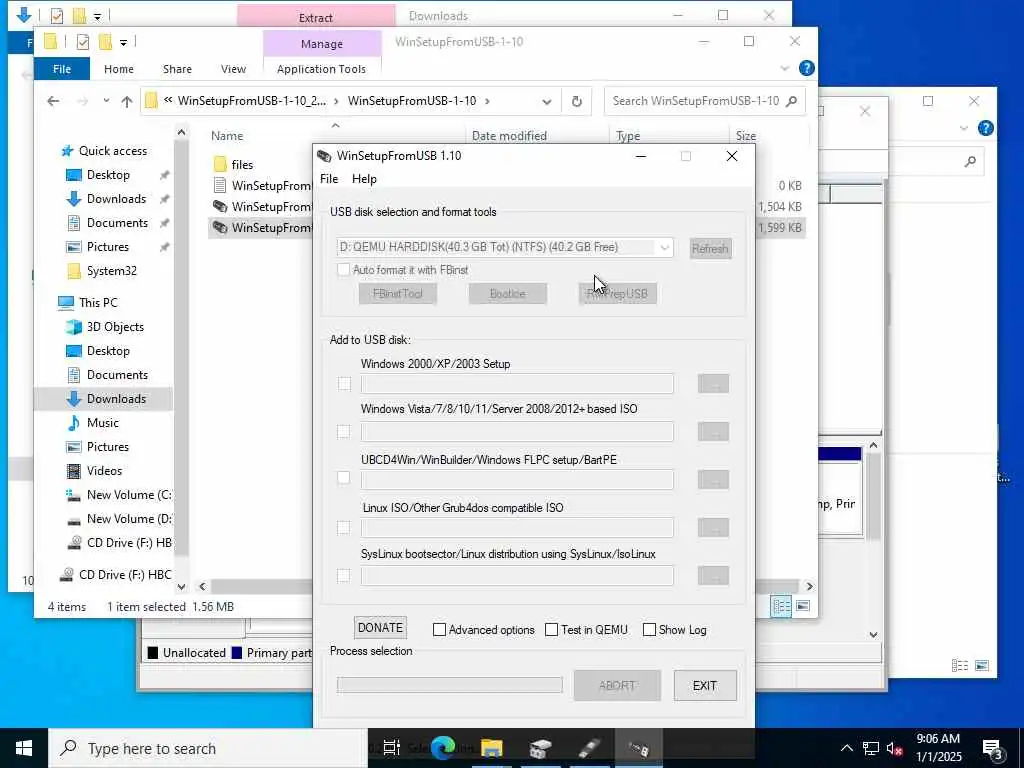Viewport: 1024px width, 768px height.
Task: Click the RMPrepUSB button
Action: (x=617, y=294)
